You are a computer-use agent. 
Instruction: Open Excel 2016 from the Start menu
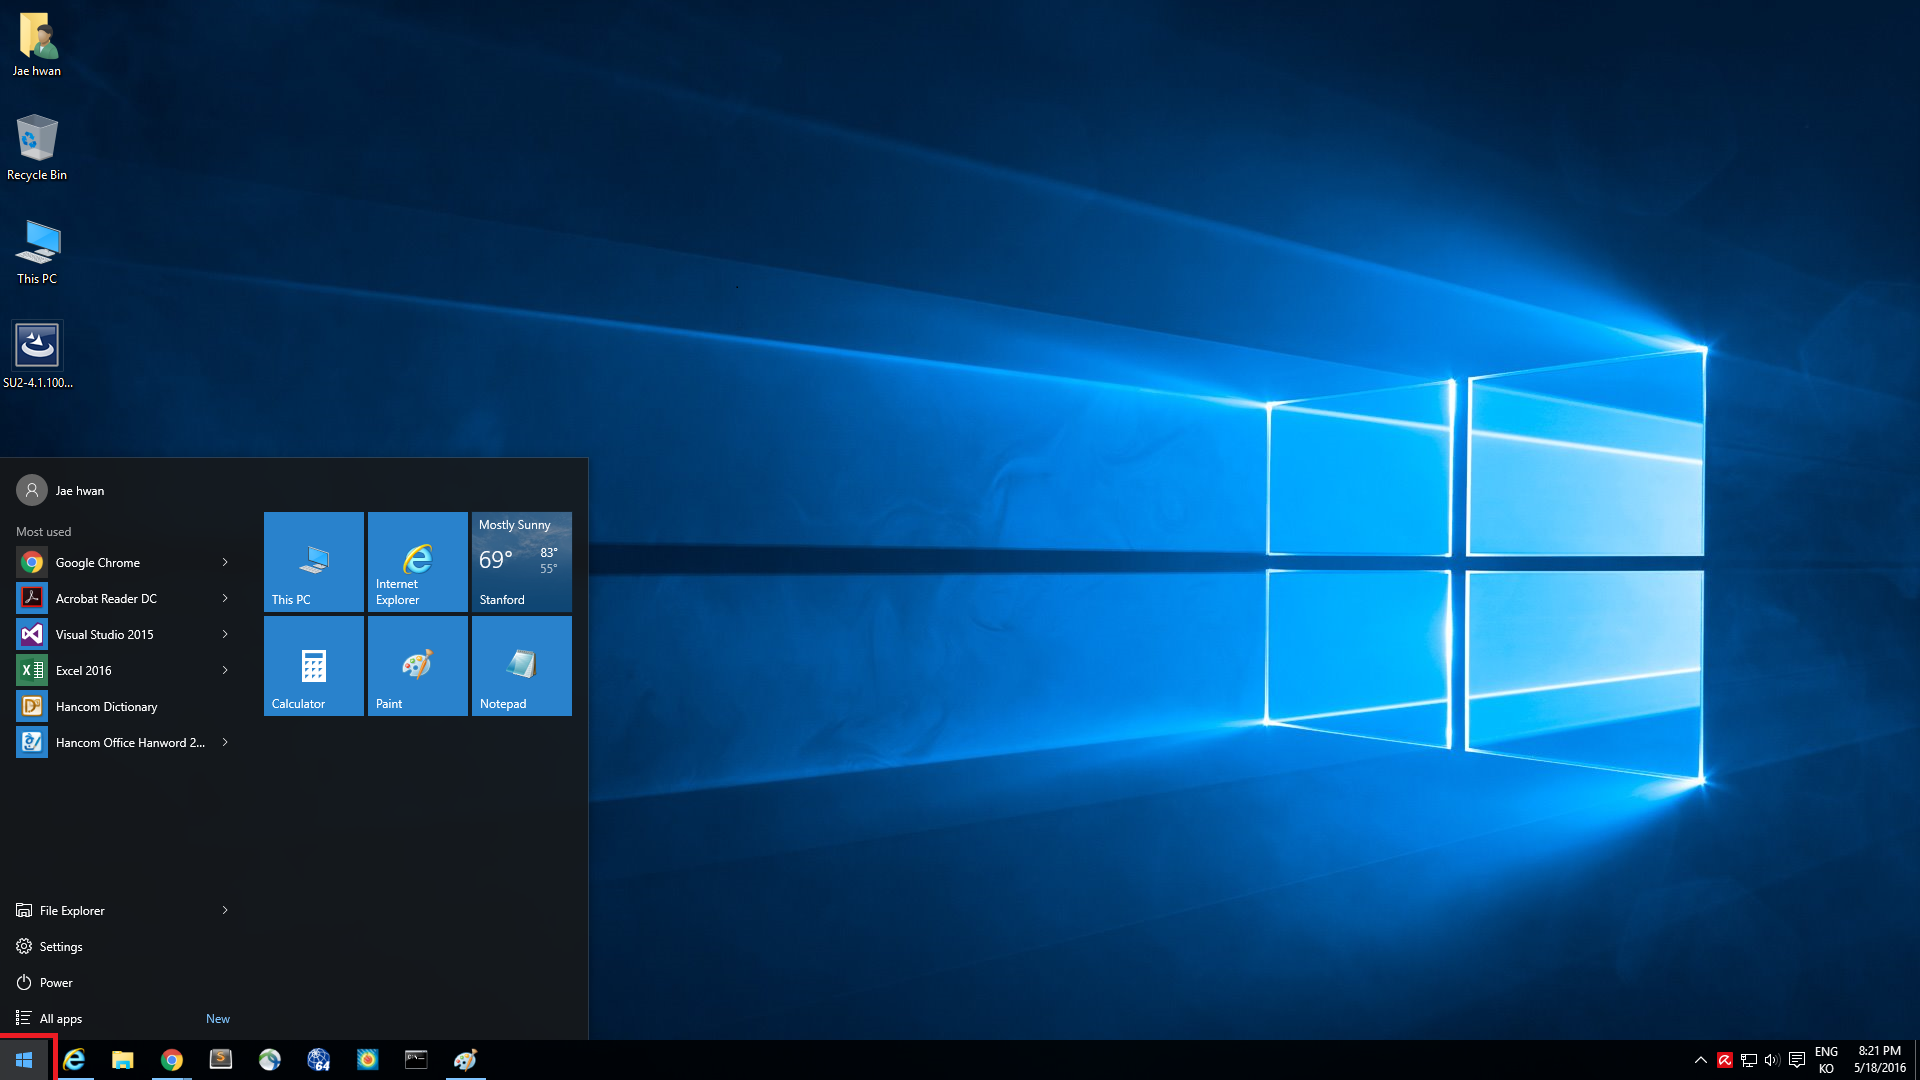coord(84,670)
